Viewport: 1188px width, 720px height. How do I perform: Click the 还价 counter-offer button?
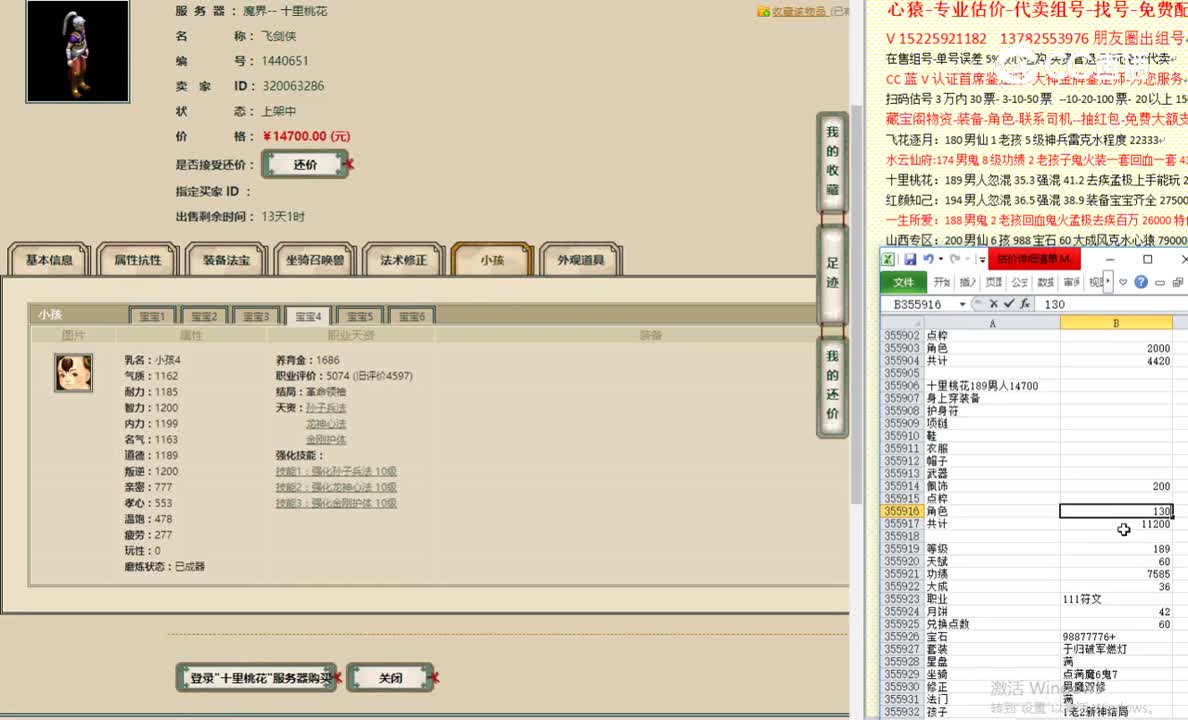[305, 164]
